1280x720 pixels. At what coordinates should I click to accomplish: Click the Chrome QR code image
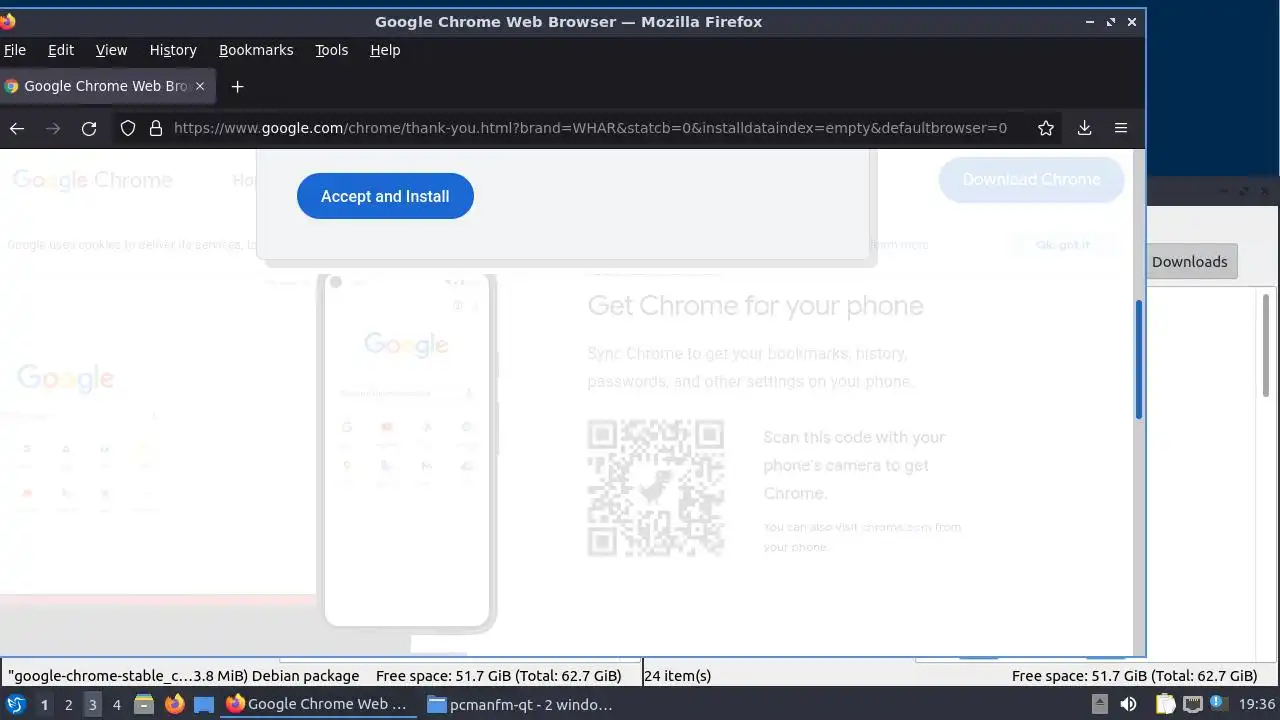pos(655,488)
